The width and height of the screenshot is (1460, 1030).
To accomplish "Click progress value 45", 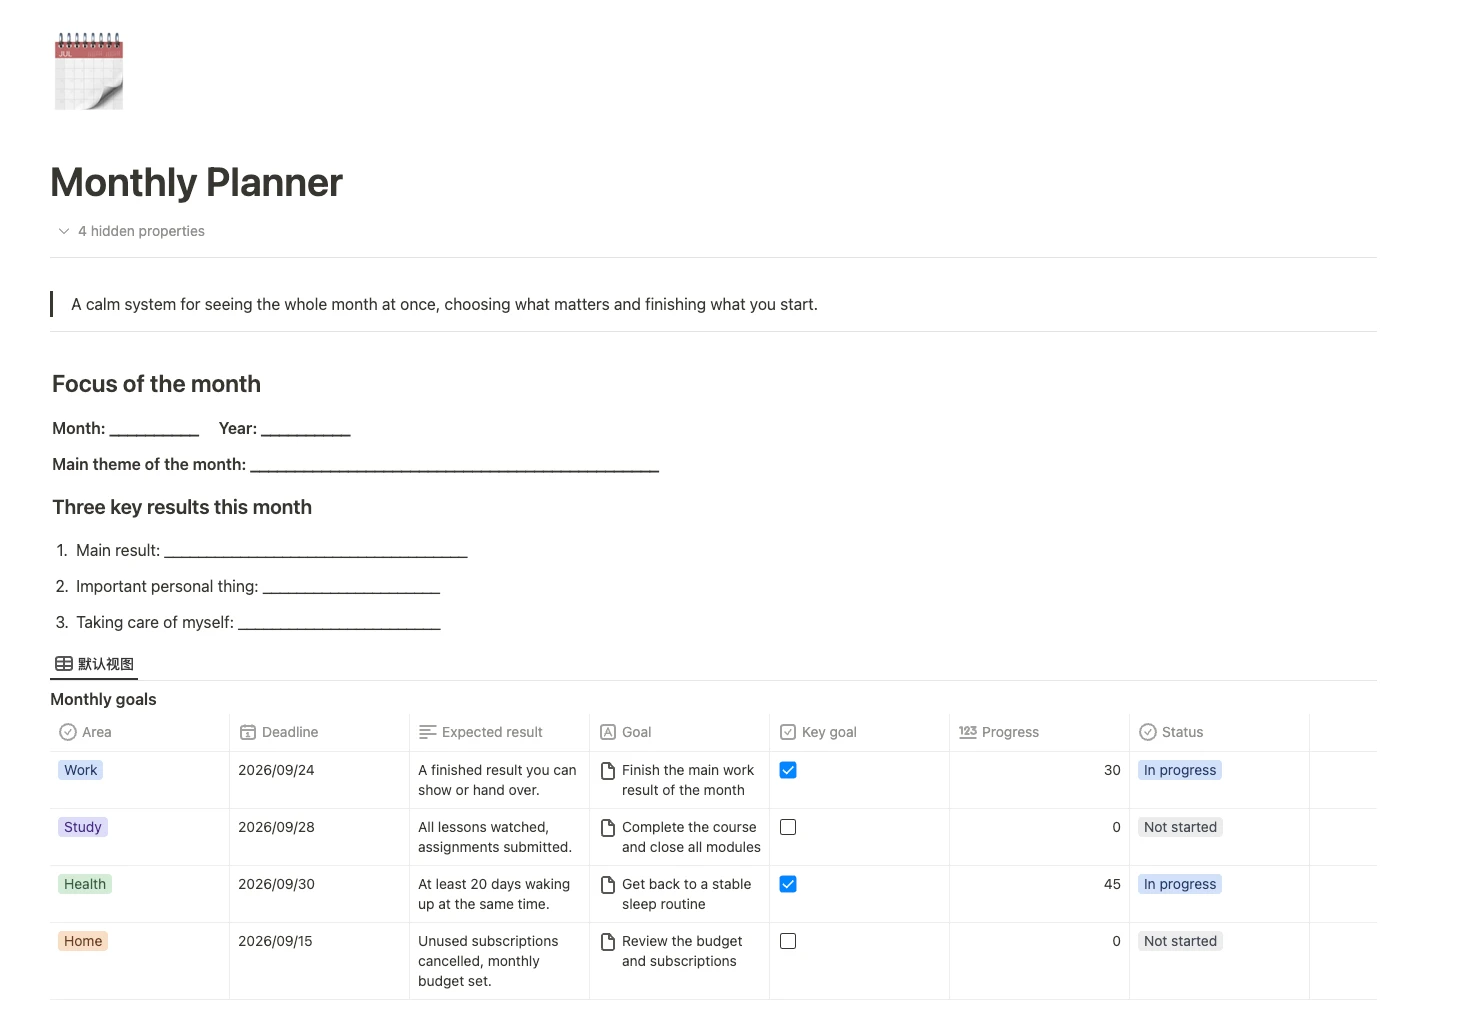I will [x=1112, y=884].
